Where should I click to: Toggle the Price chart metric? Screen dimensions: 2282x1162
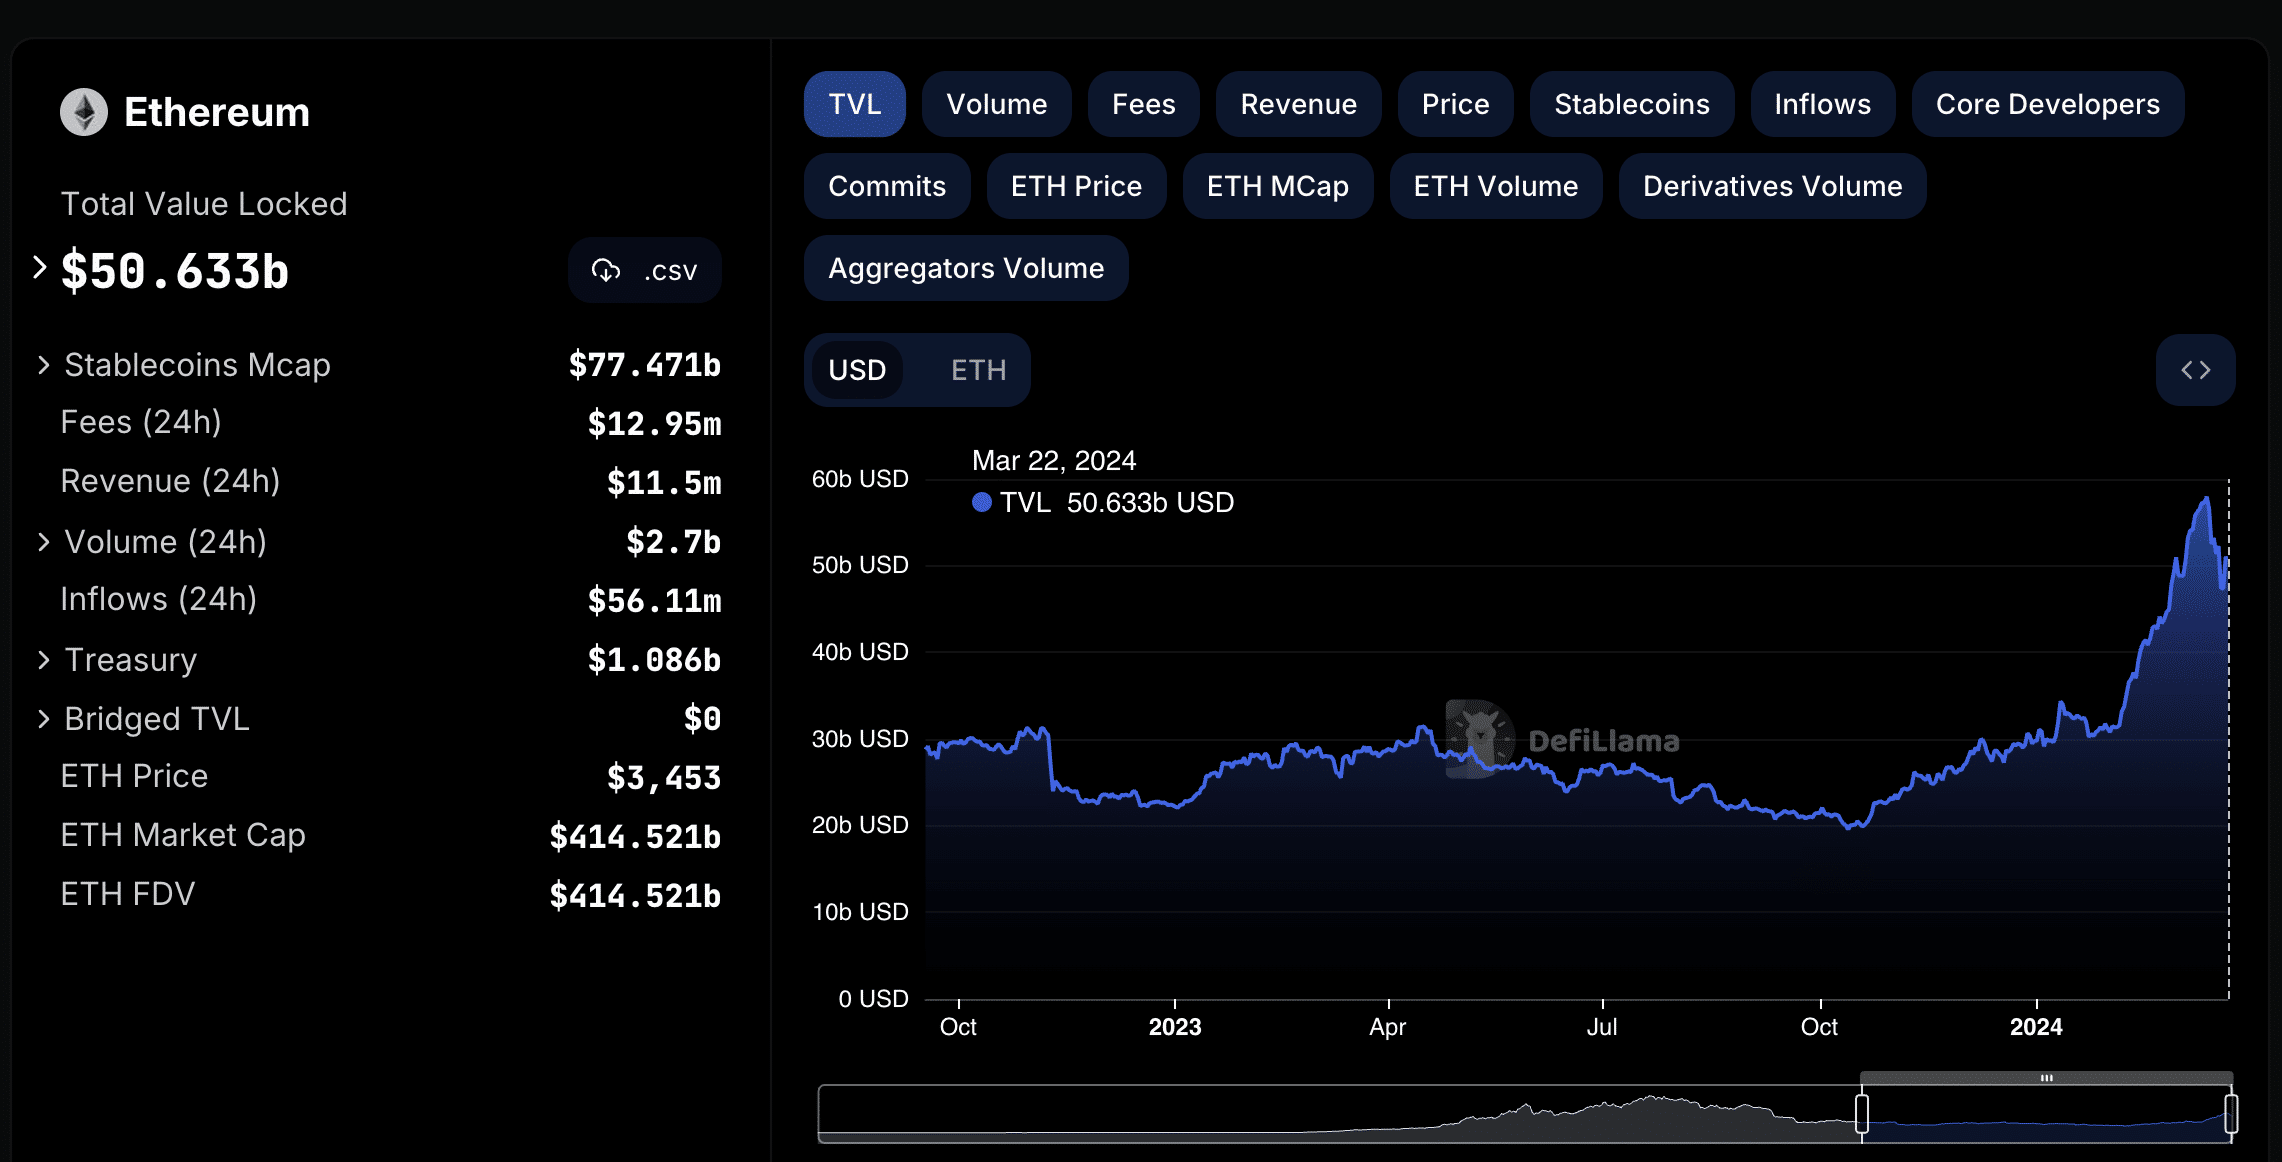click(x=1455, y=104)
